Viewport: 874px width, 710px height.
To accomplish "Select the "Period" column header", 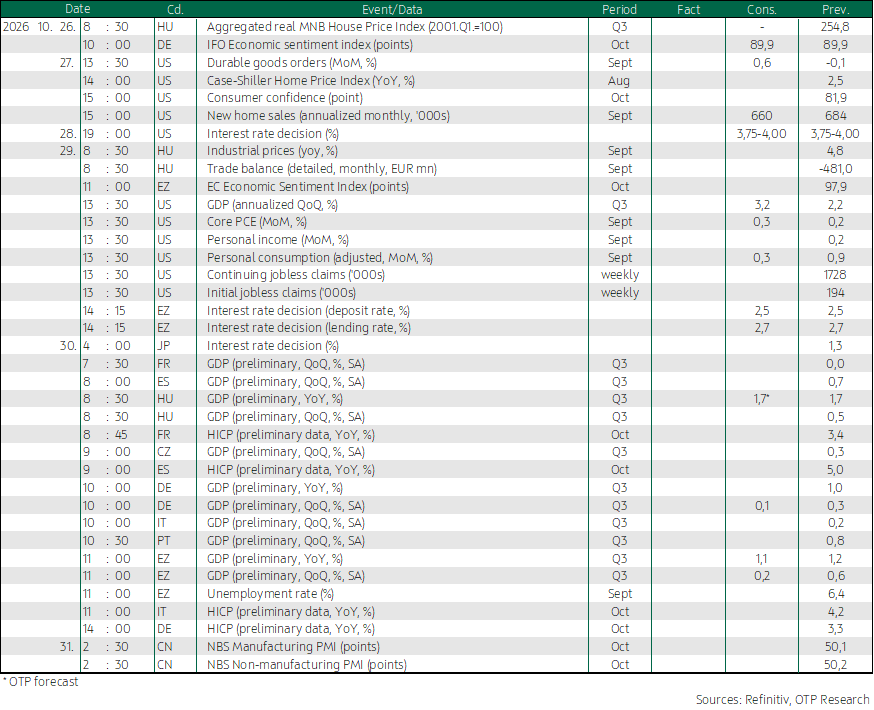I will 619,9.
